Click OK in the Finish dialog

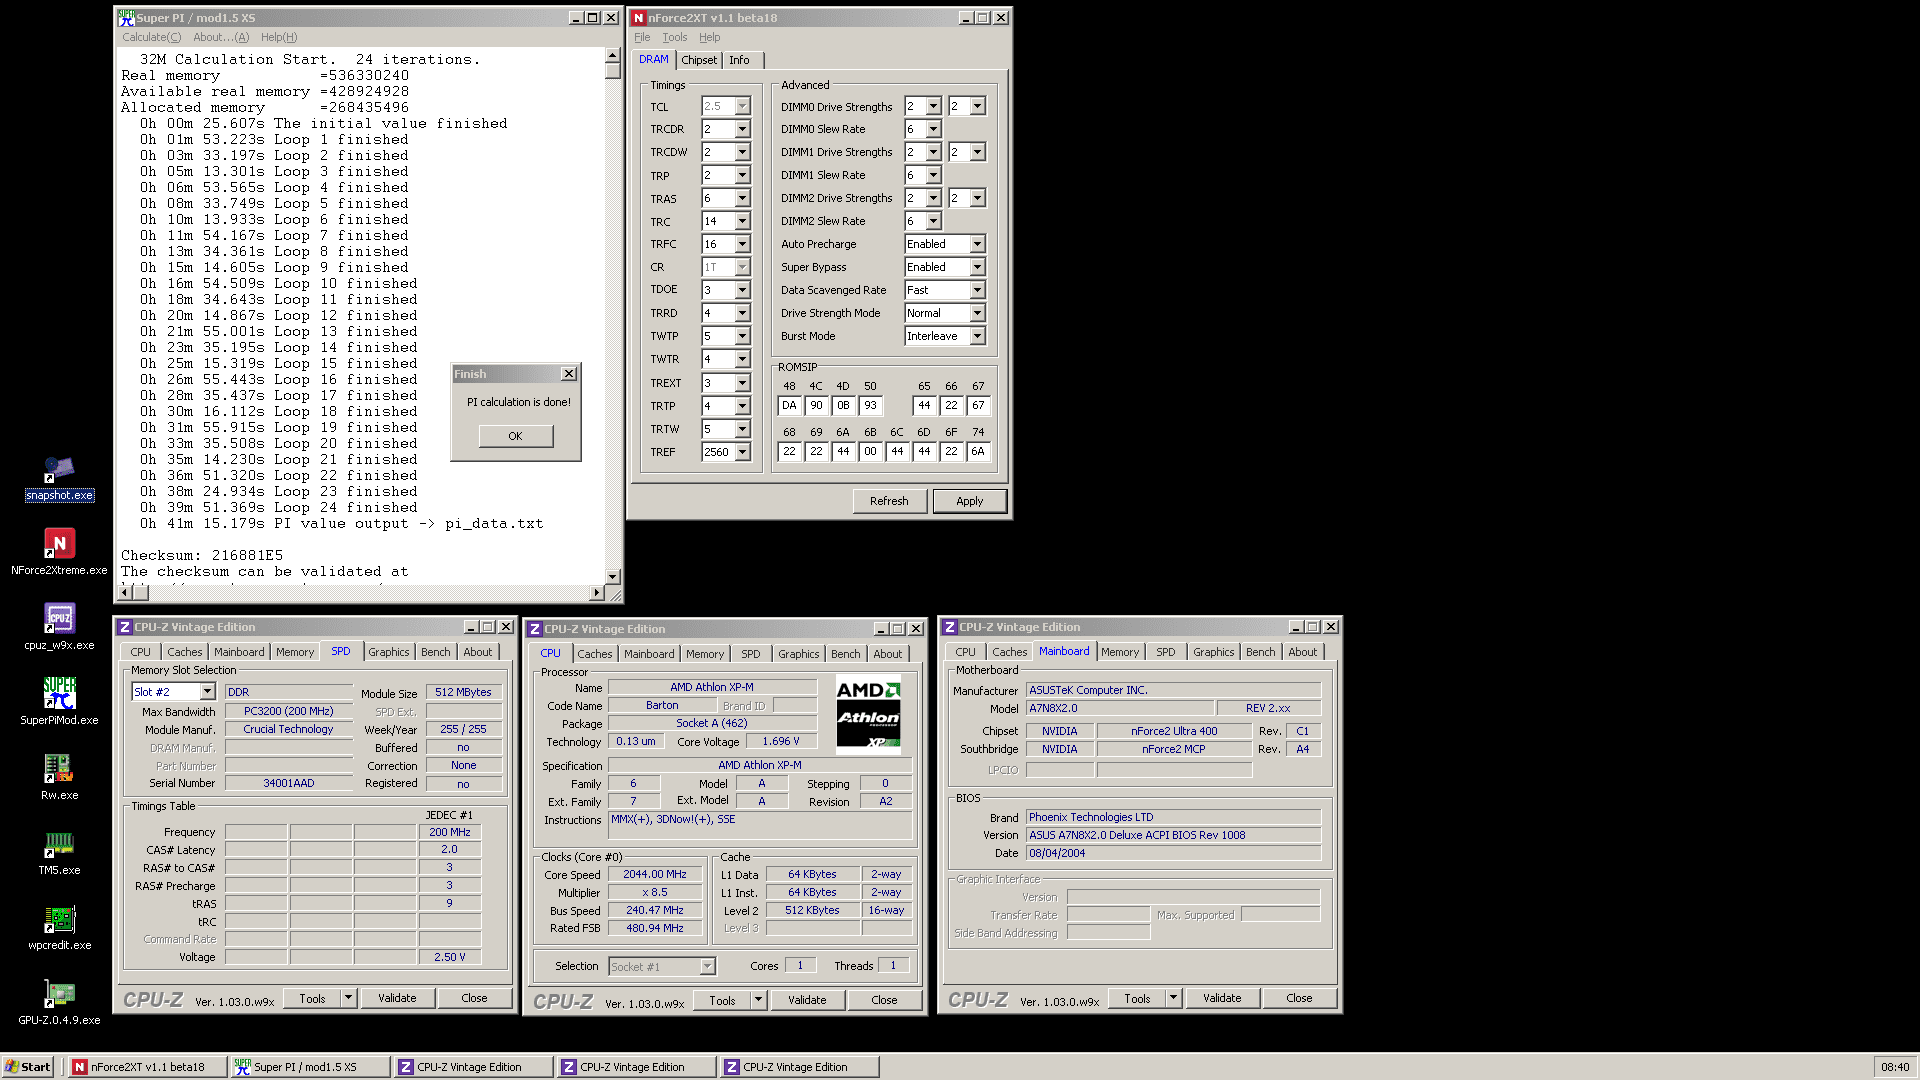coord(515,436)
